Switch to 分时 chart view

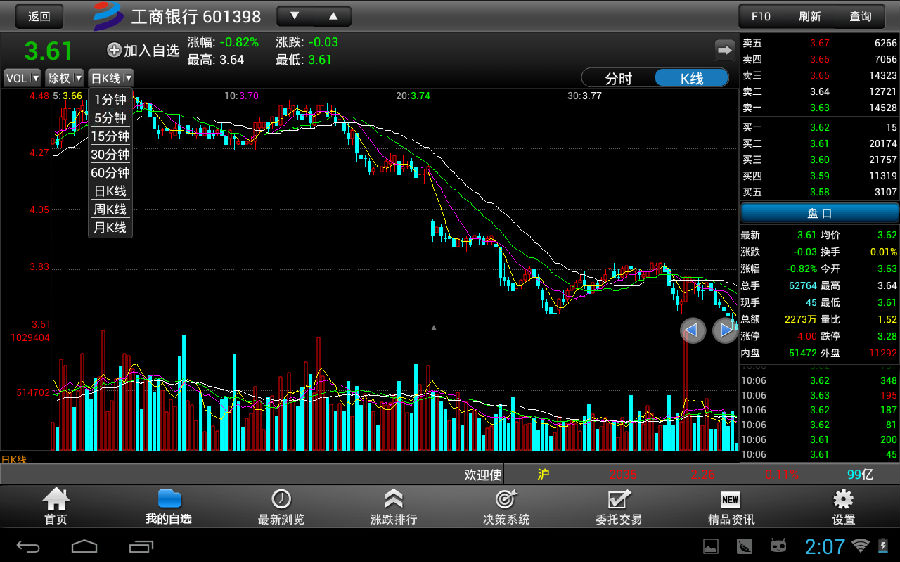point(619,78)
